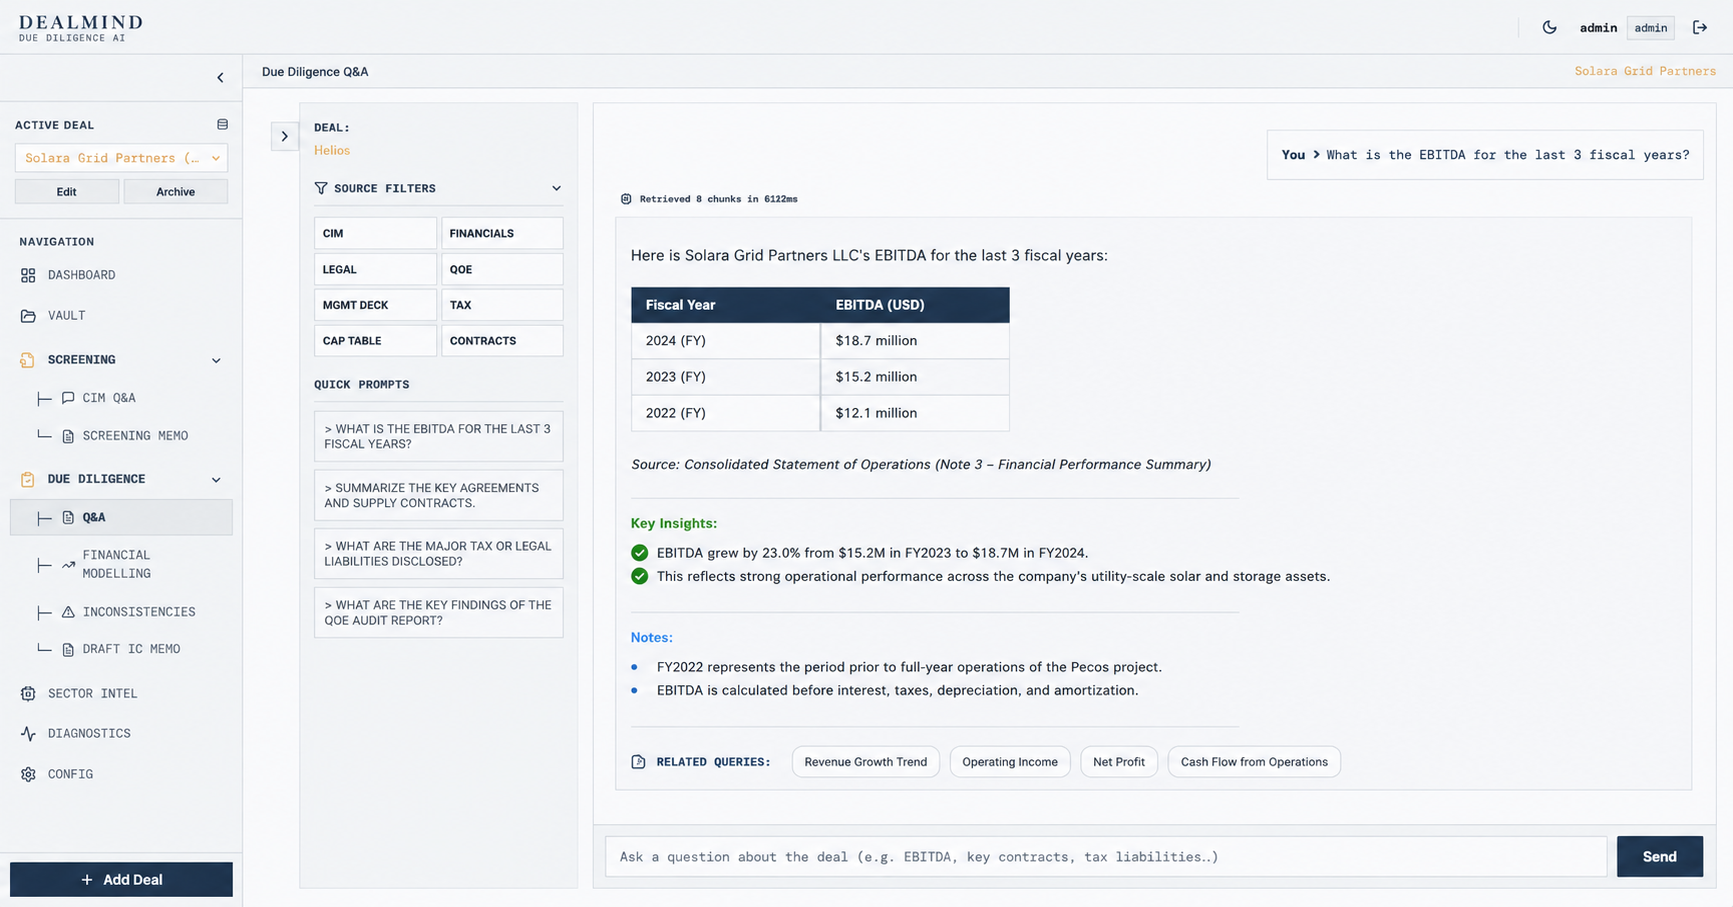Click the Diagnostics pulse icon
Viewport: 1733px width, 907px height.
pyautogui.click(x=28, y=734)
